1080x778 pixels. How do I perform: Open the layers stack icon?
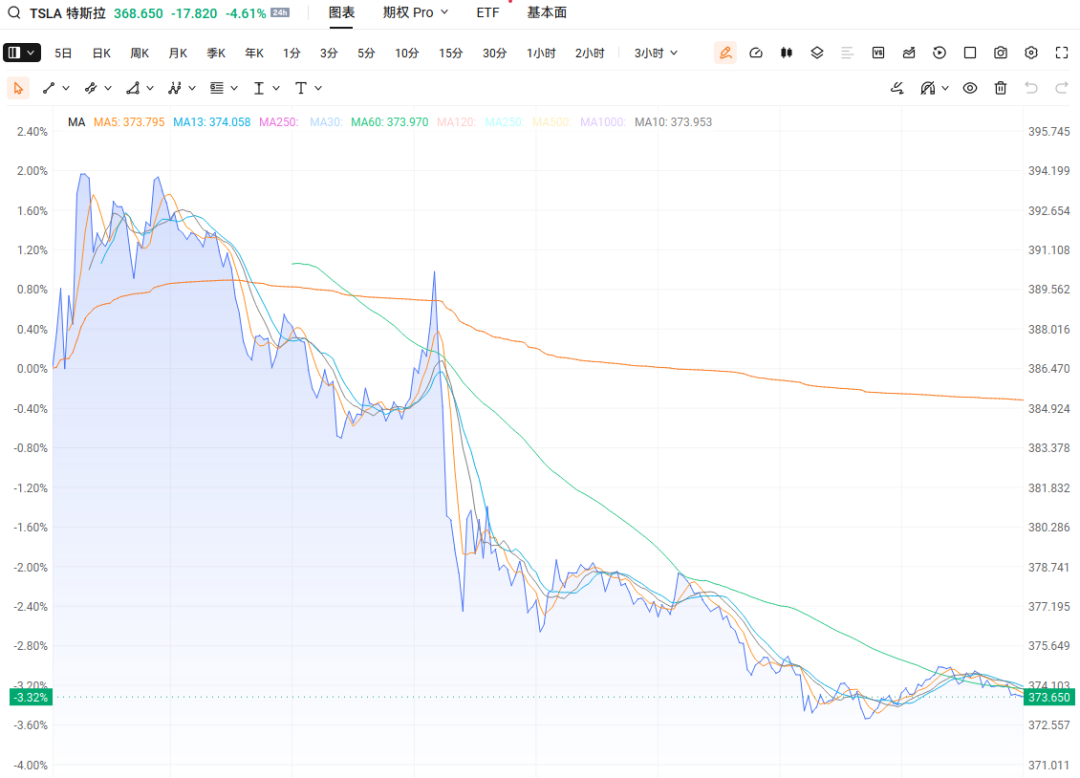[x=817, y=53]
